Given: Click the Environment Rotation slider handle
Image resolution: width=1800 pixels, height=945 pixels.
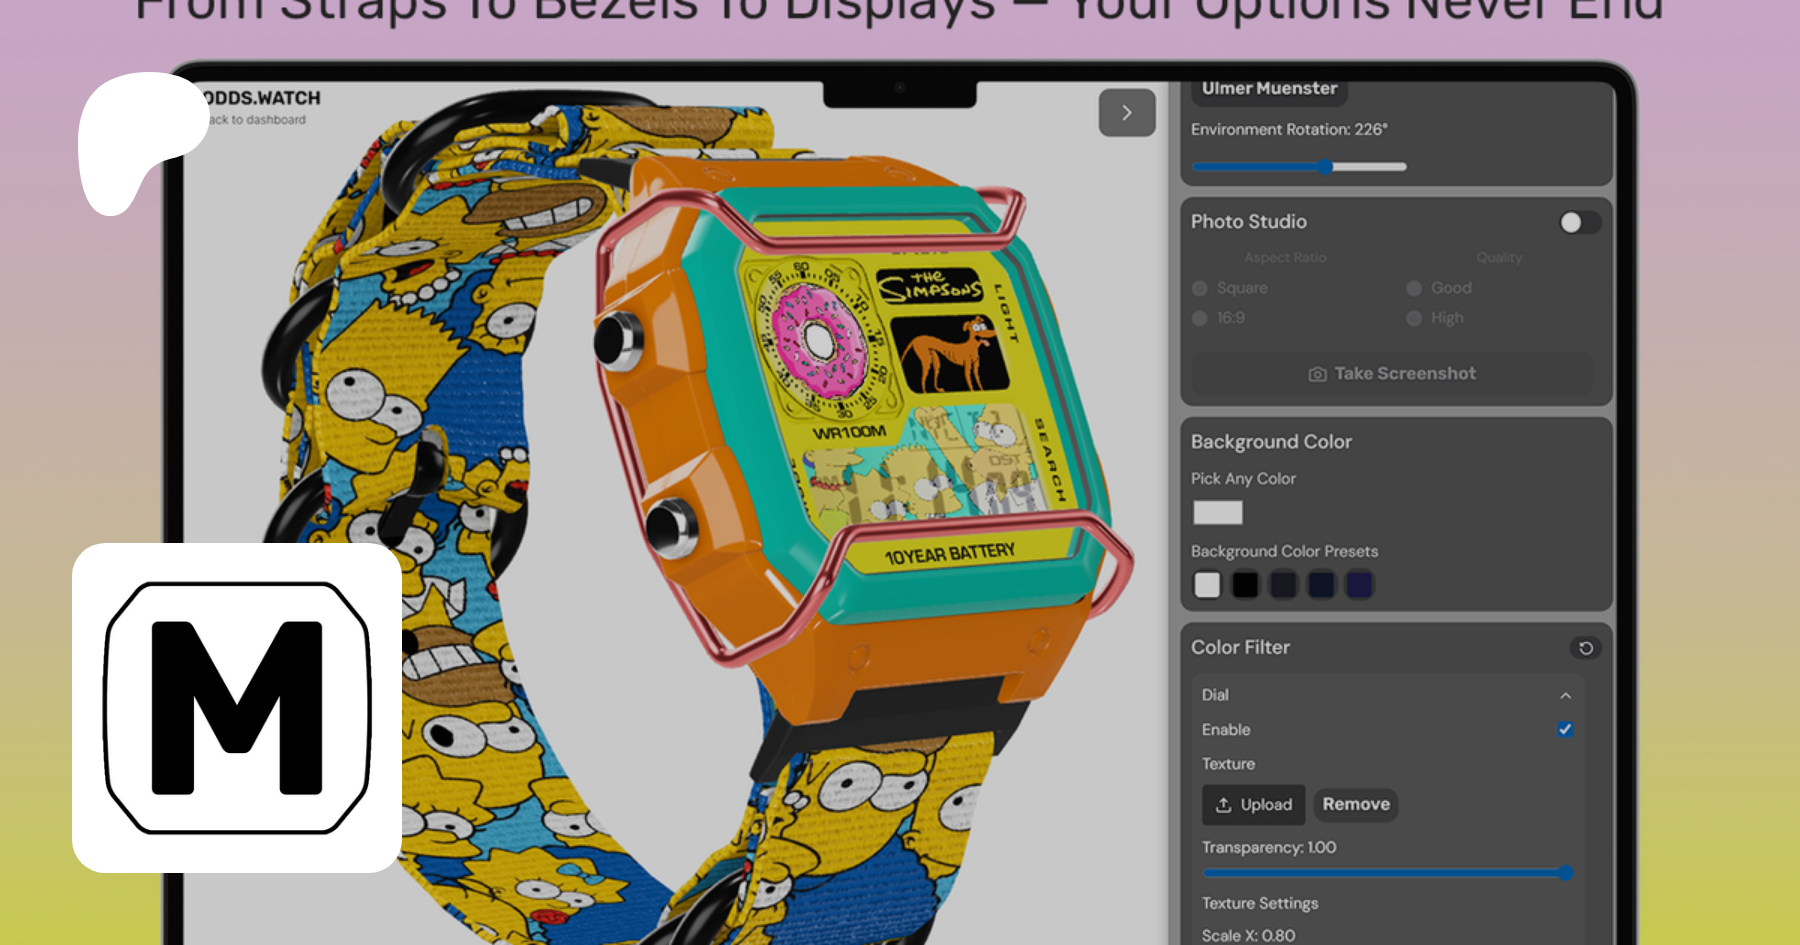Looking at the screenshot, I should point(1325,167).
